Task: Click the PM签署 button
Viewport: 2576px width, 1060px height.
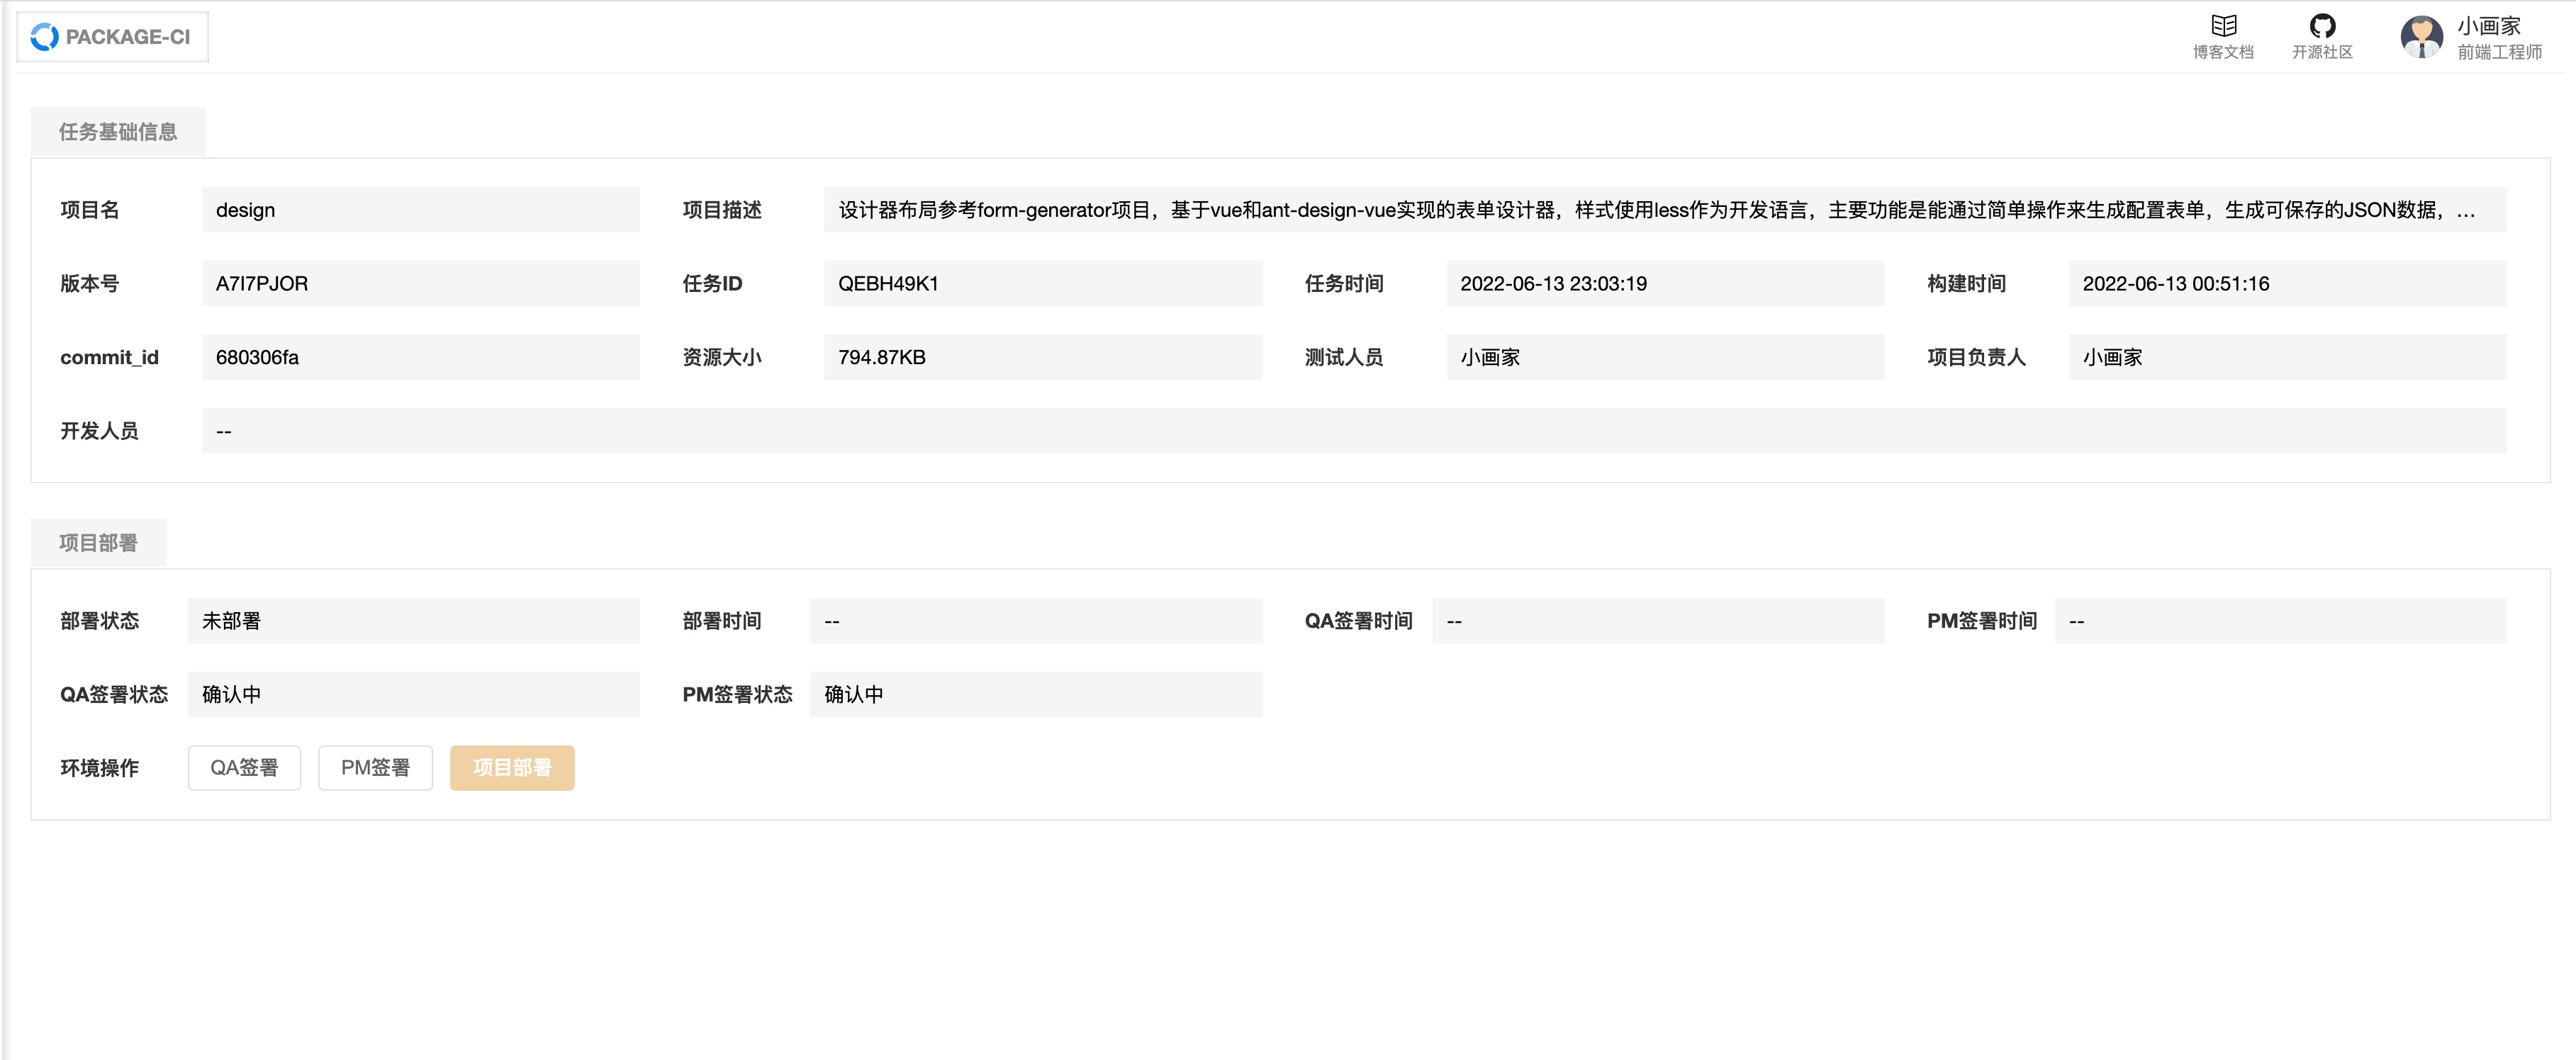Action: click(x=375, y=767)
